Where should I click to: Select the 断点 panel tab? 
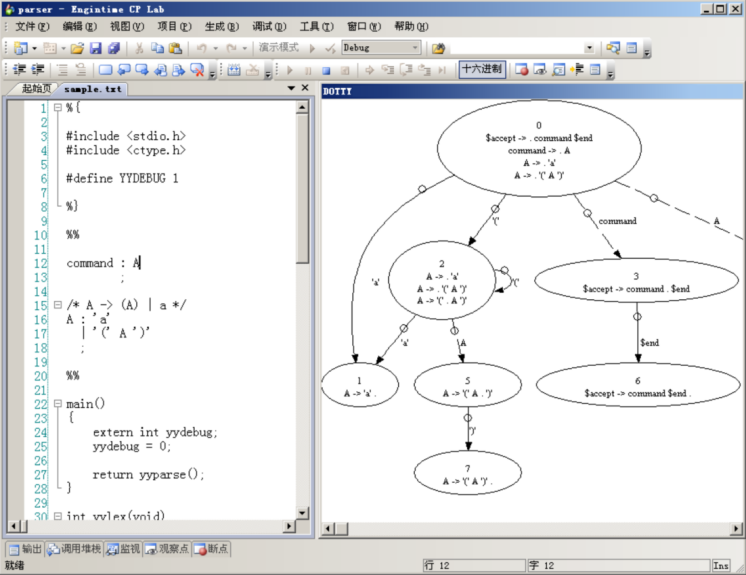pos(211,549)
